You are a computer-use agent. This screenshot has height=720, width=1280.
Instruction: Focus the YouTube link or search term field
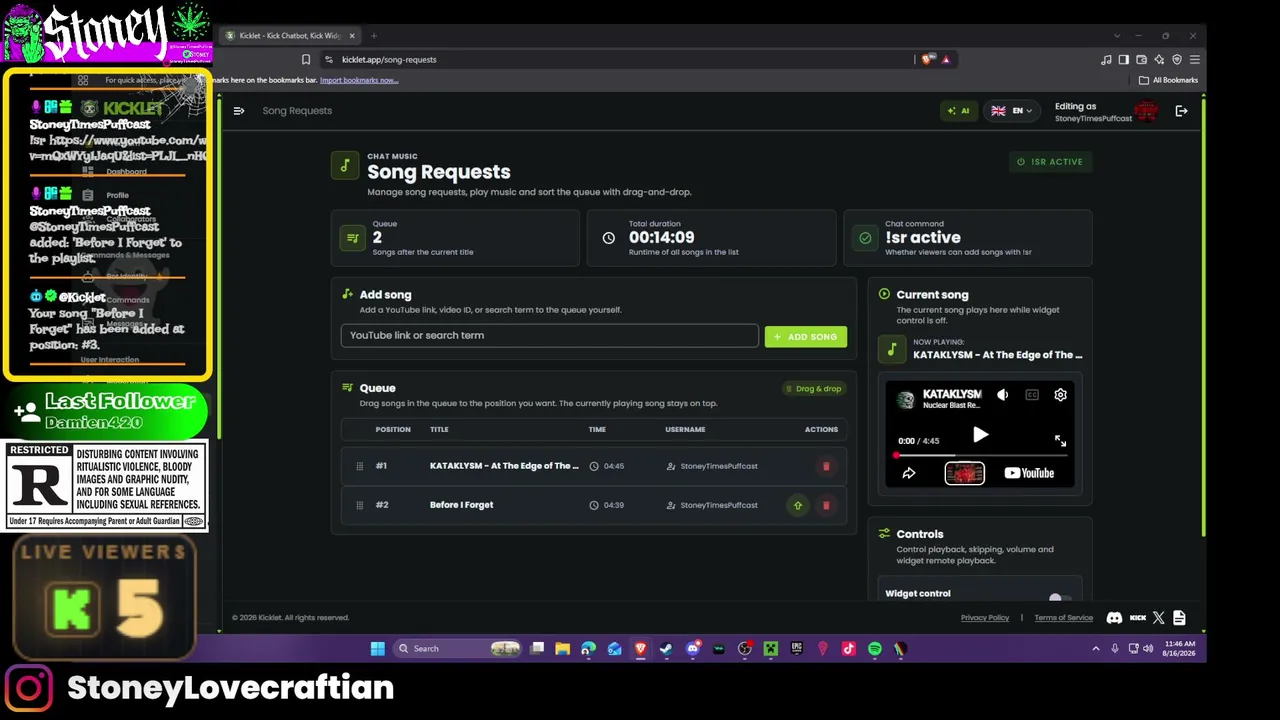[550, 336]
